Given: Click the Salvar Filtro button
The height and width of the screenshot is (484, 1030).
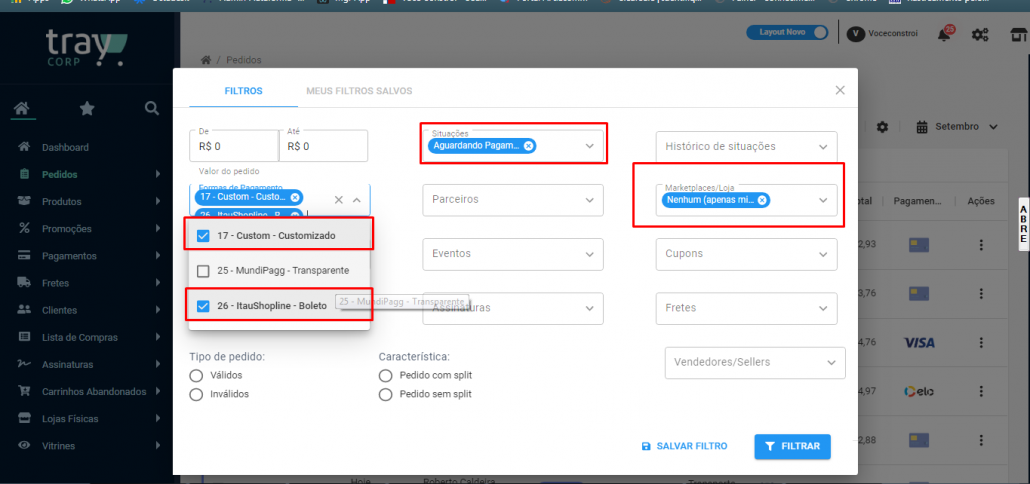Looking at the screenshot, I should [684, 446].
